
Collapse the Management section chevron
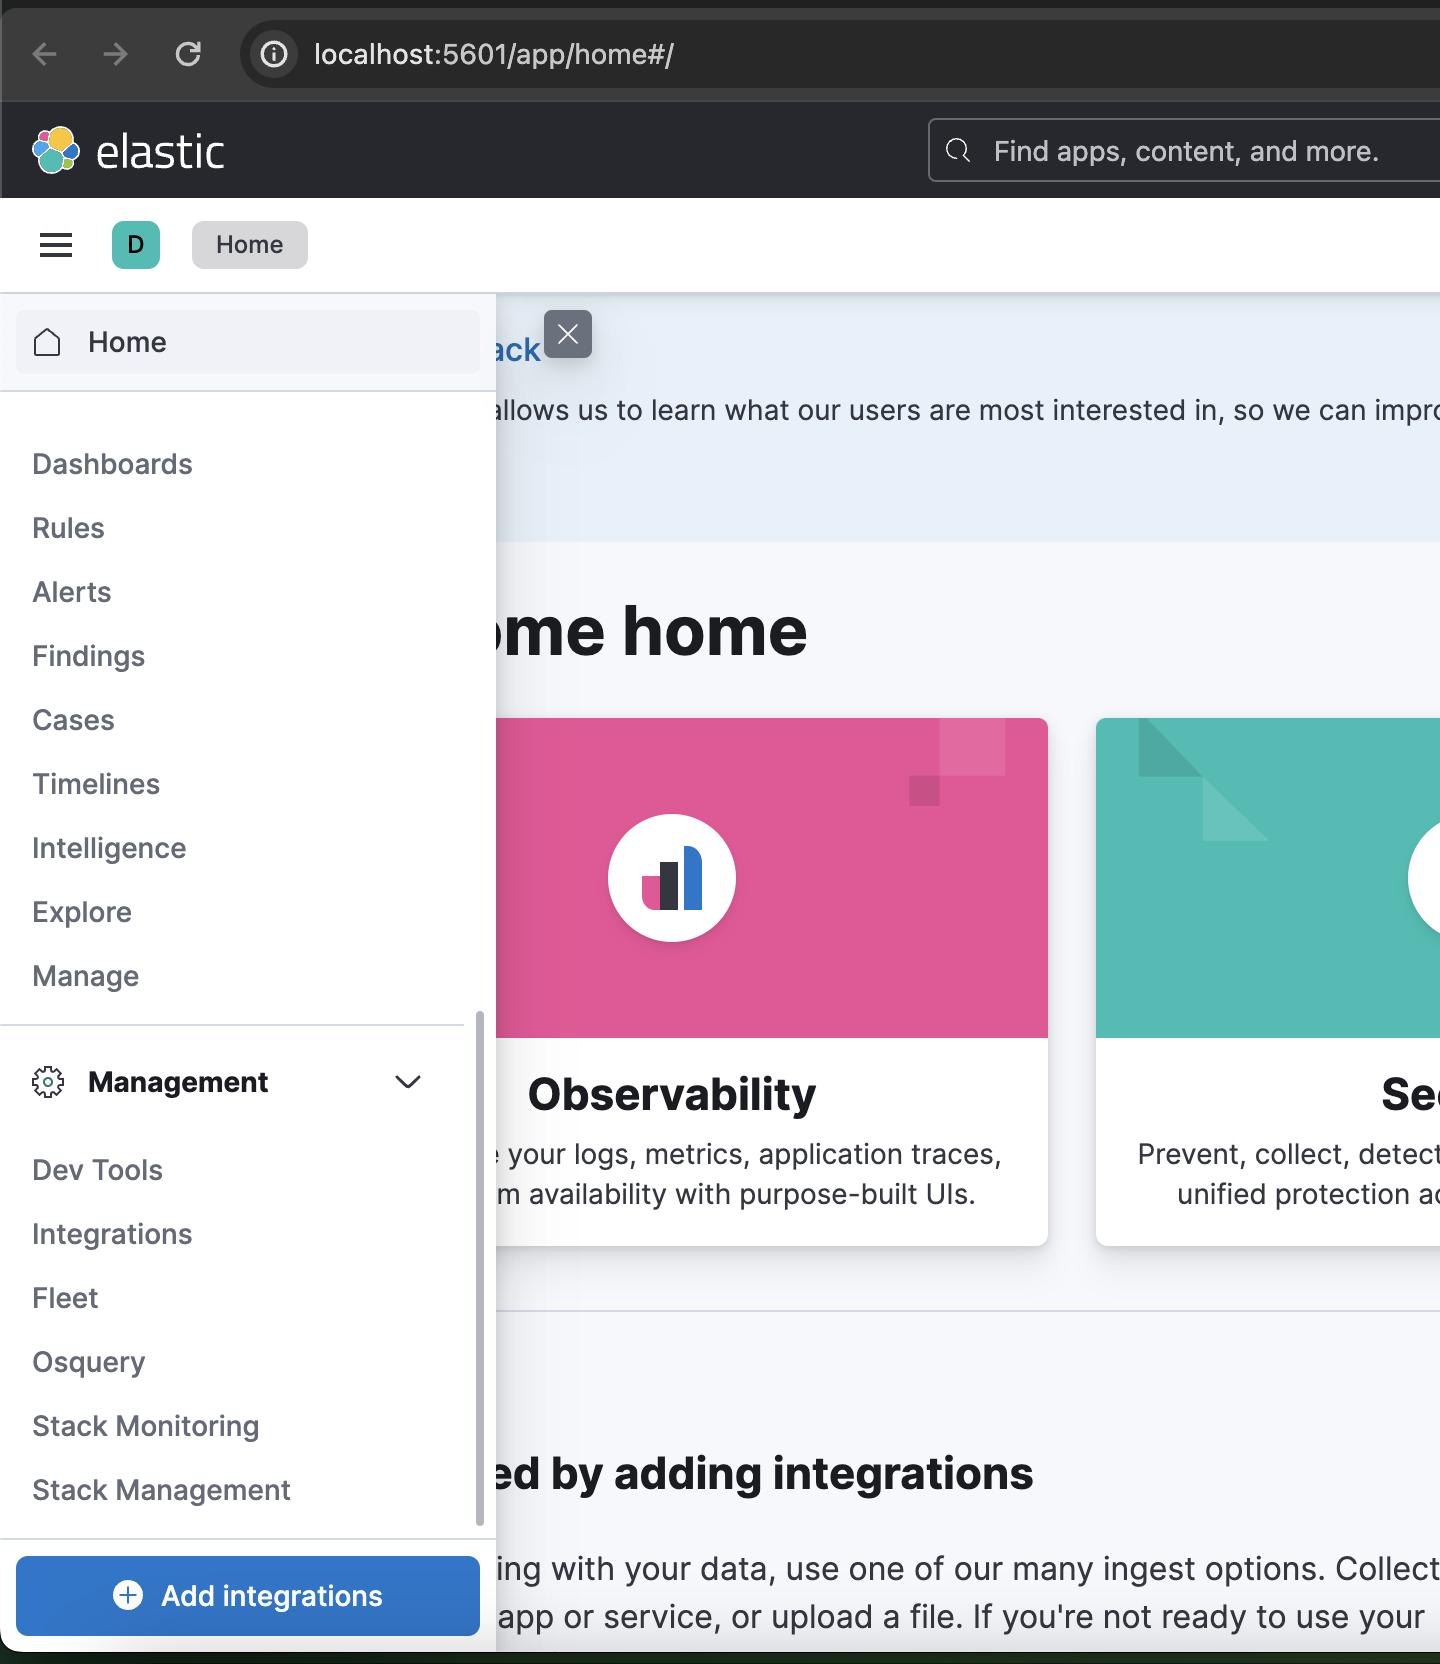pos(408,1082)
